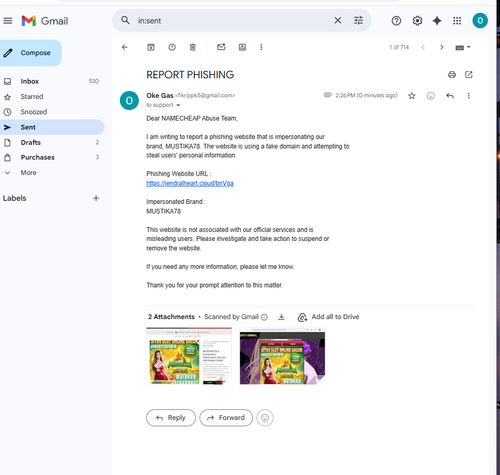Image resolution: width=500 pixels, height=475 pixels.
Task: Open the input tools dropdown
Action: tap(463, 47)
